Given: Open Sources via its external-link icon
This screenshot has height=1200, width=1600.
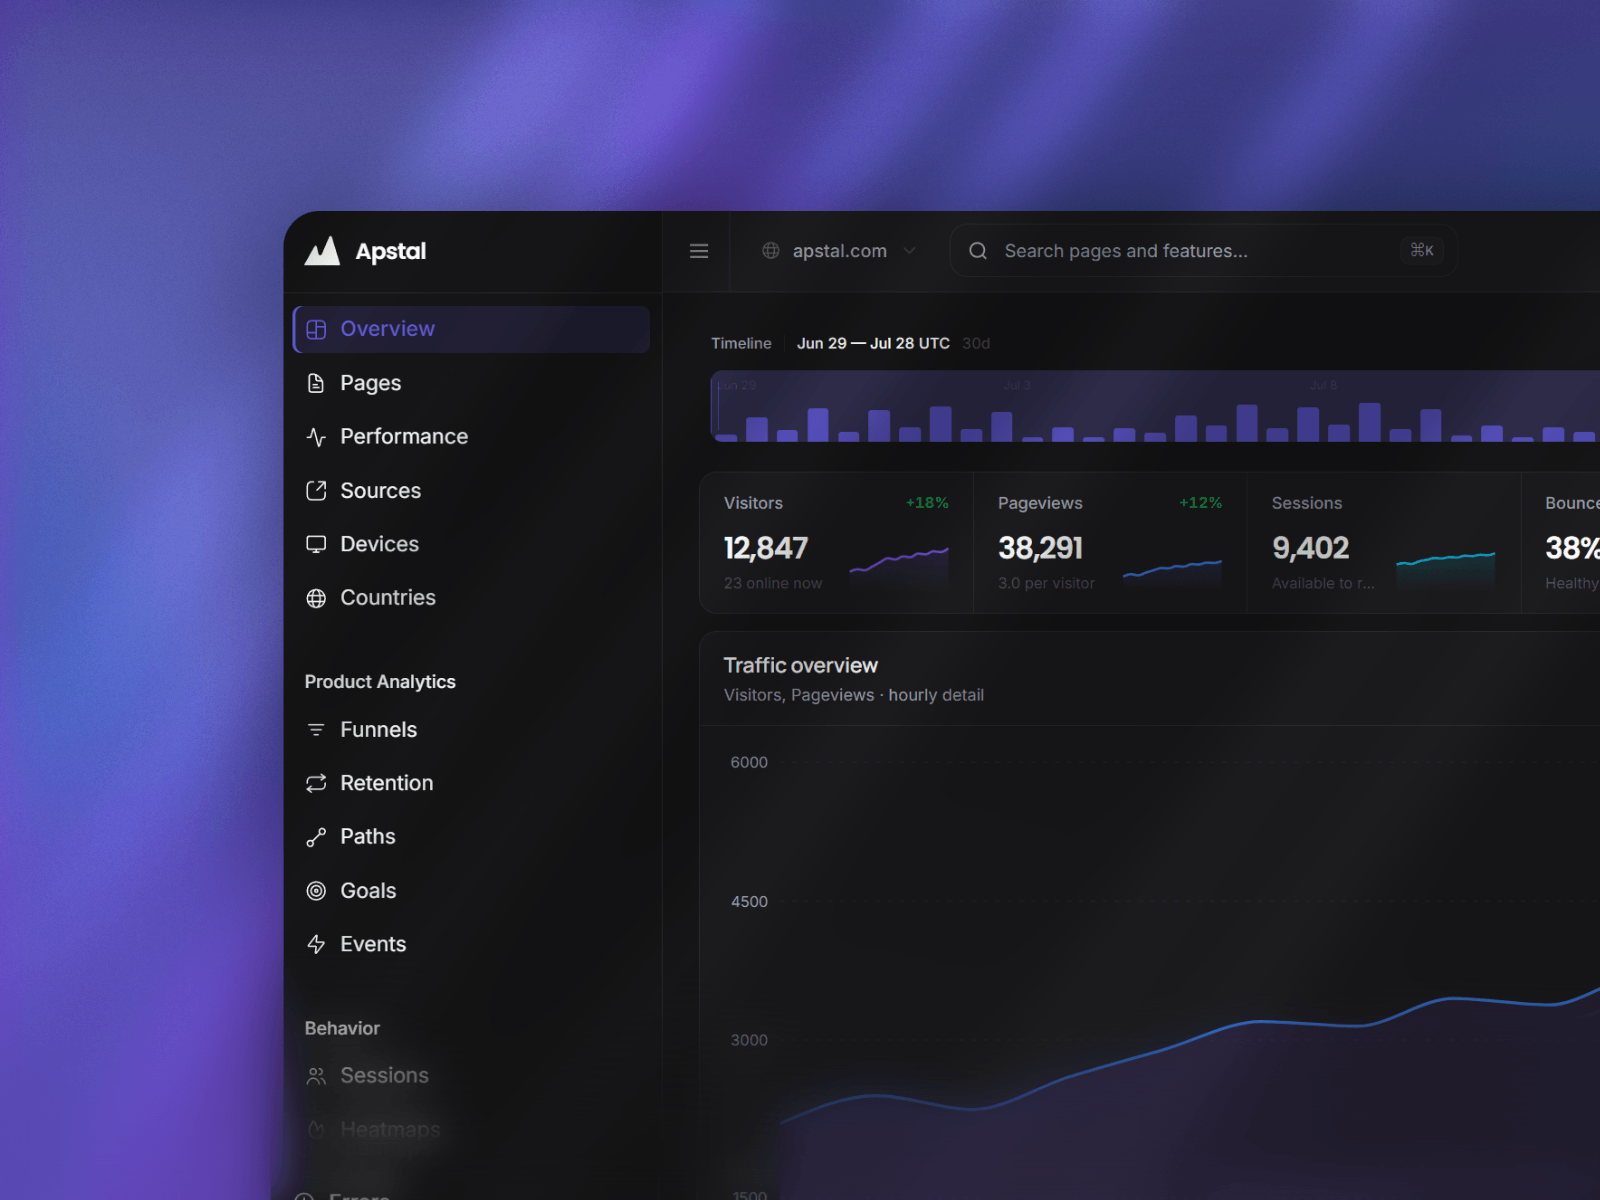Looking at the screenshot, I should pos(316,491).
